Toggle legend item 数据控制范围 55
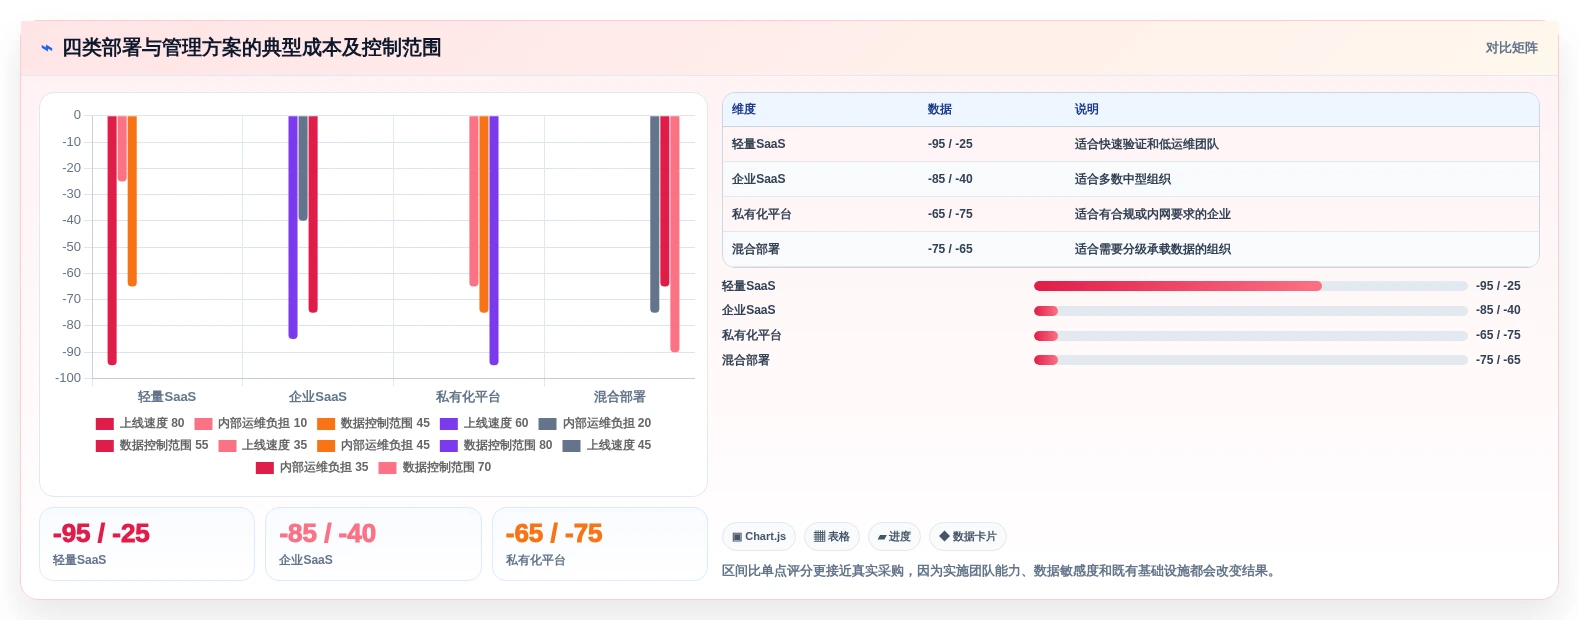The width and height of the screenshot is (1579, 620). pos(152,445)
